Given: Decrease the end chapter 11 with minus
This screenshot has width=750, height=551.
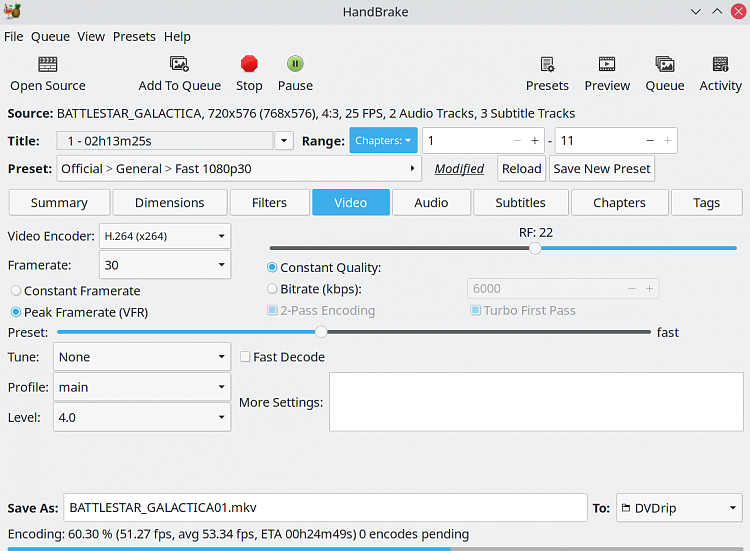Looking at the screenshot, I should click(650, 141).
